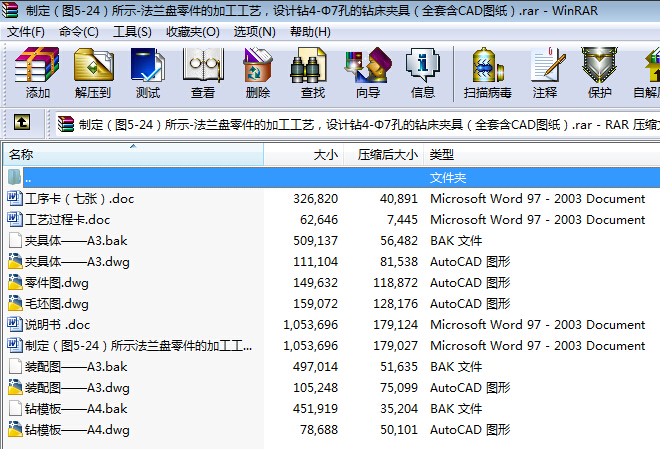The image size is (660, 449).
Task: Click Word icon of 说明书 .doc
Action: (15, 324)
